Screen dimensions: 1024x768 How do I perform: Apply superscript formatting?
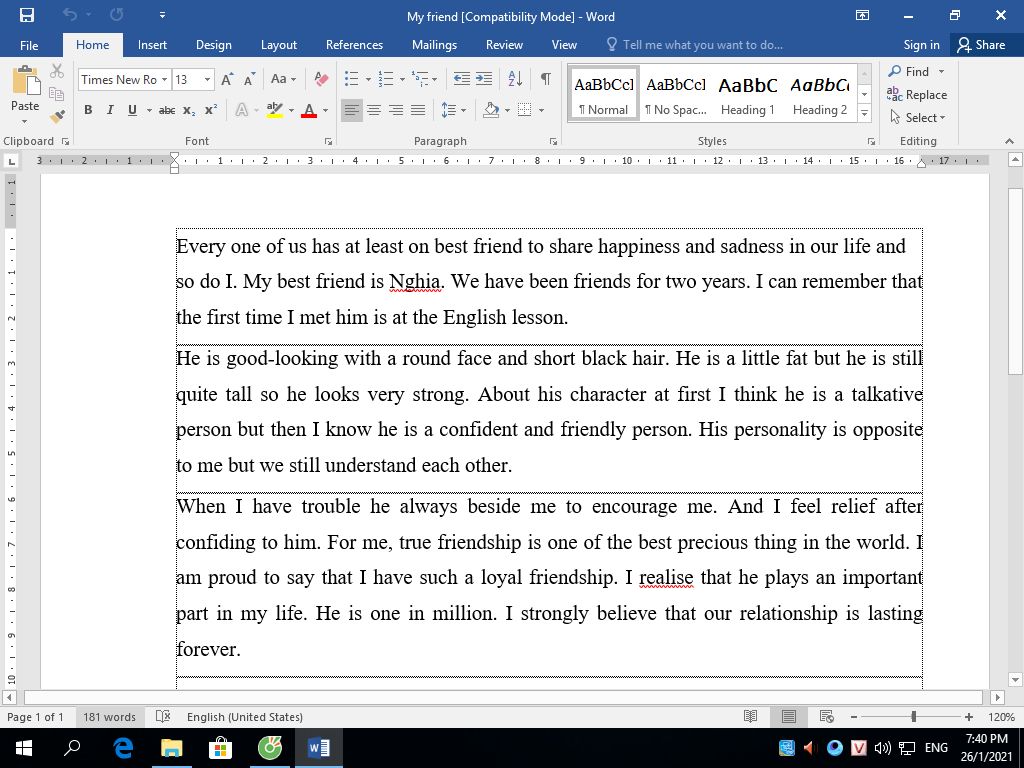coord(210,110)
